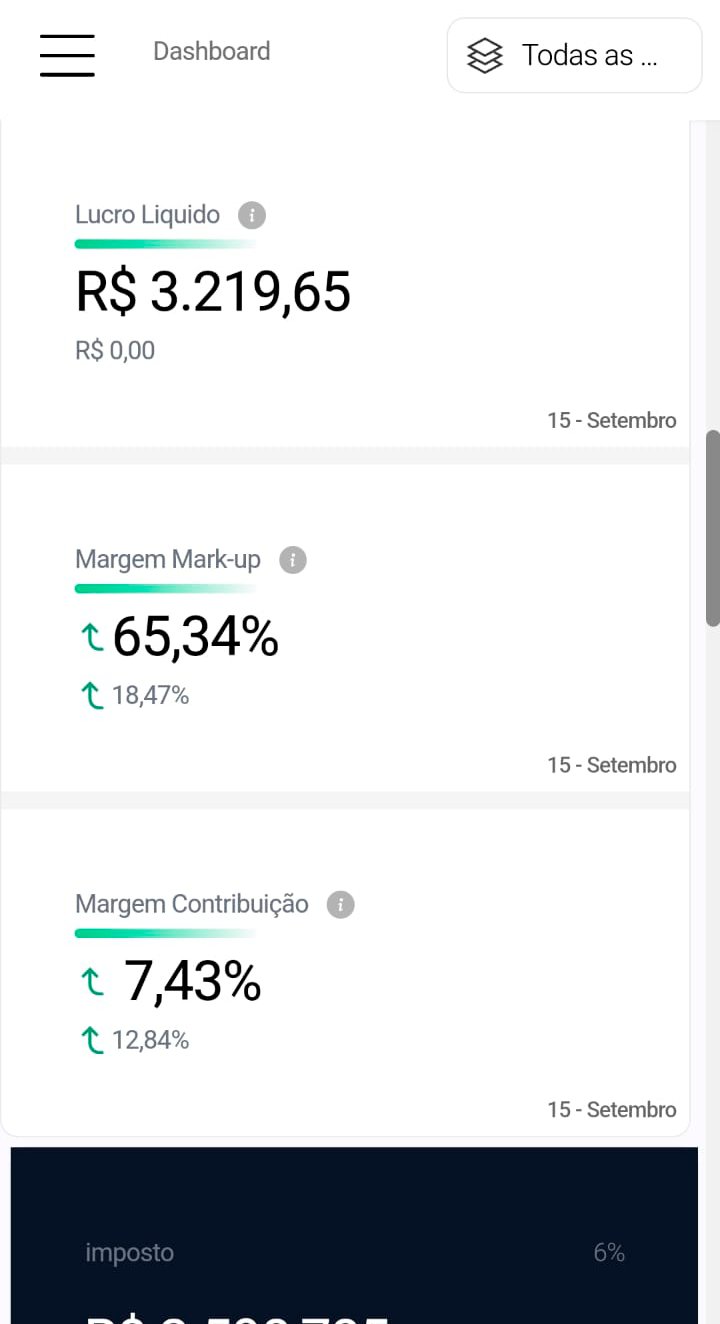
Task: Click the R$ 3.219,65 net profit value
Action: (213, 291)
